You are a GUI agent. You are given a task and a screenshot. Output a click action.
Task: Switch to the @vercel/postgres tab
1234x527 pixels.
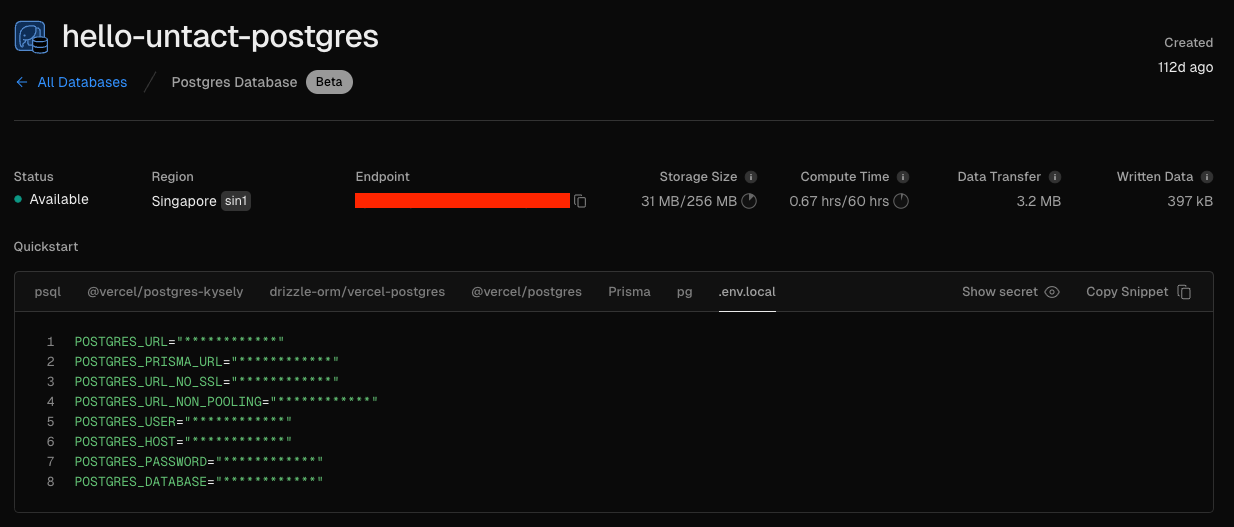(526, 292)
